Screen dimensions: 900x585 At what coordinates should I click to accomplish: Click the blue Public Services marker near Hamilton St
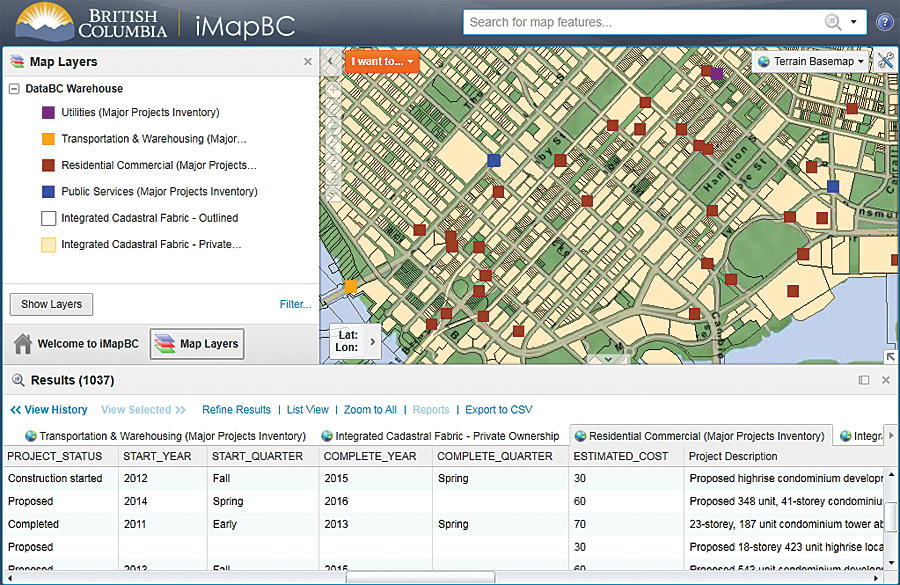[x=833, y=186]
